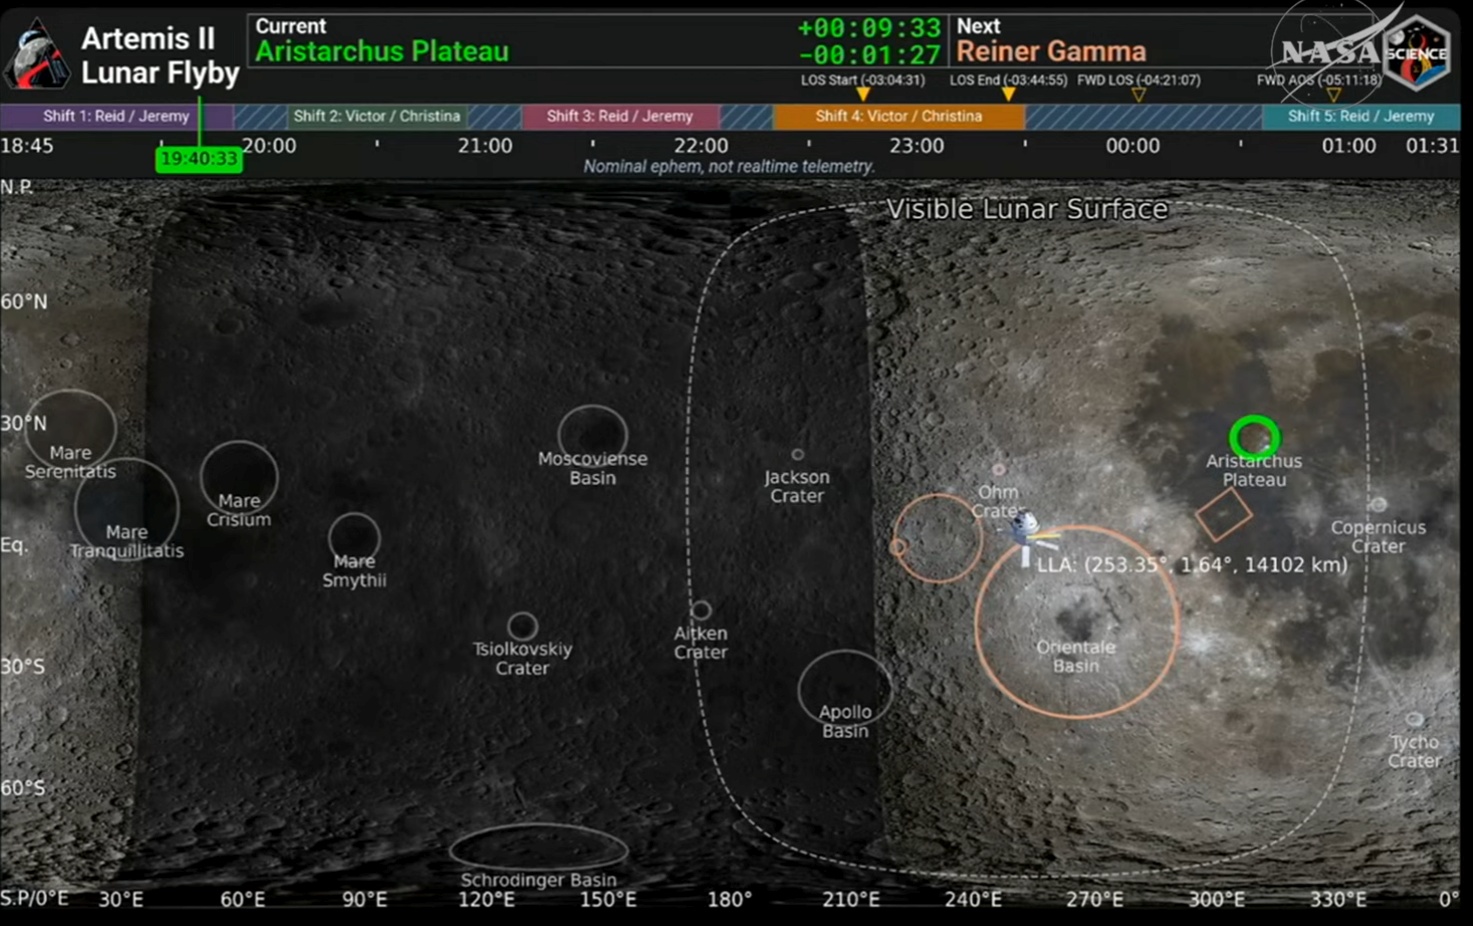Click the orange diamond Reiner Gamma marker
The height and width of the screenshot is (926, 1473).
point(1223,515)
